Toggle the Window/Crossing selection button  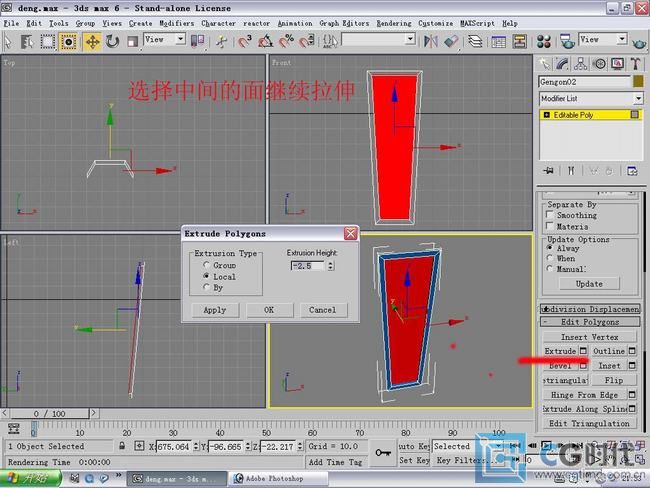(68, 41)
